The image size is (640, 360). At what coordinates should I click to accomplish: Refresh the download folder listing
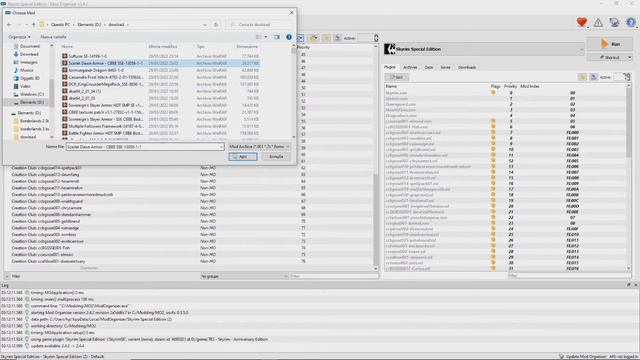pos(216,25)
